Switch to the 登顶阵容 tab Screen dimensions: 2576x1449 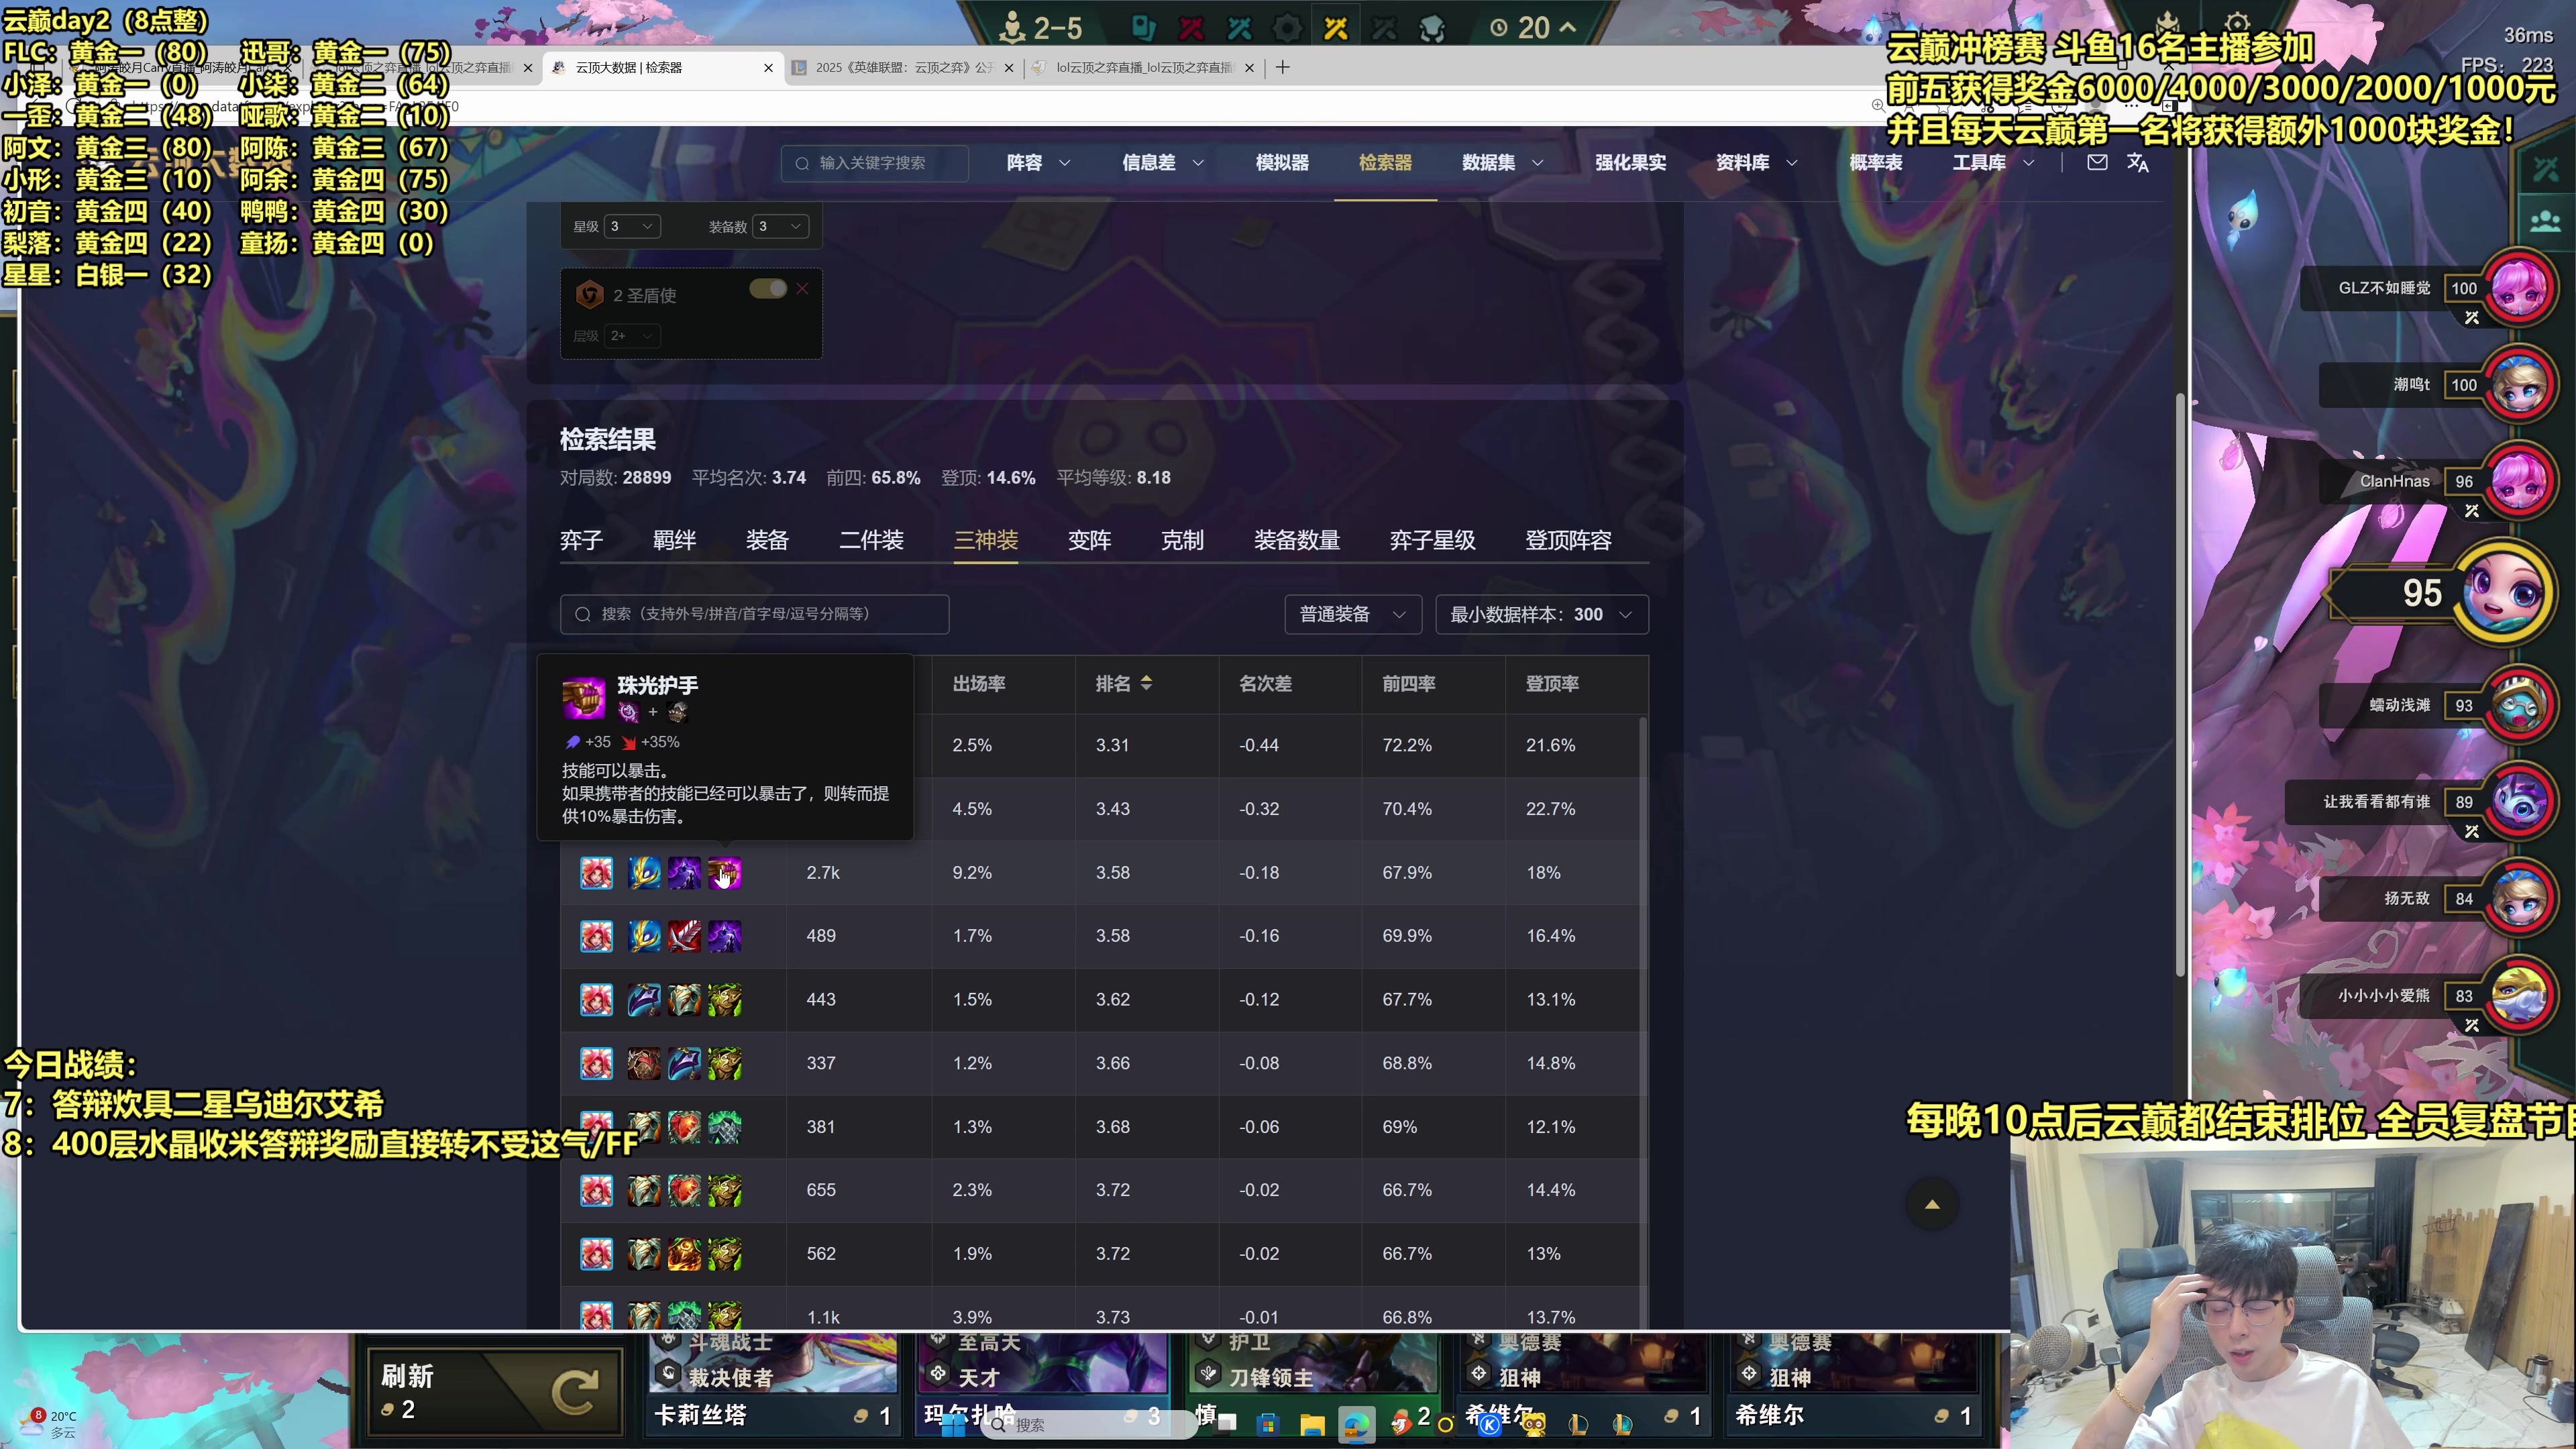pos(1568,541)
